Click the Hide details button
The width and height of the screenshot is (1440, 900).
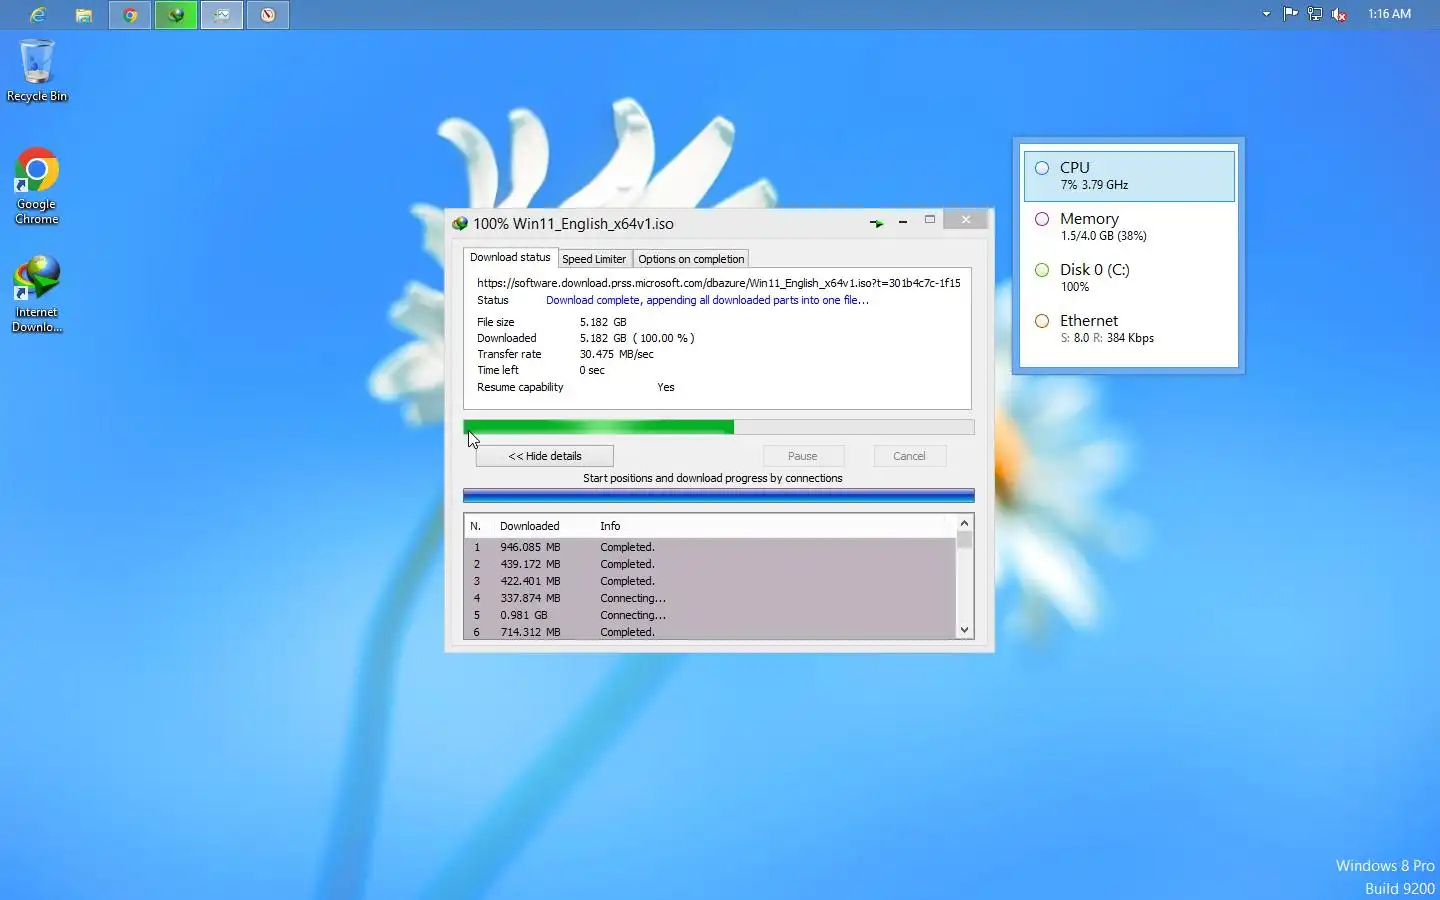pyautogui.click(x=544, y=456)
